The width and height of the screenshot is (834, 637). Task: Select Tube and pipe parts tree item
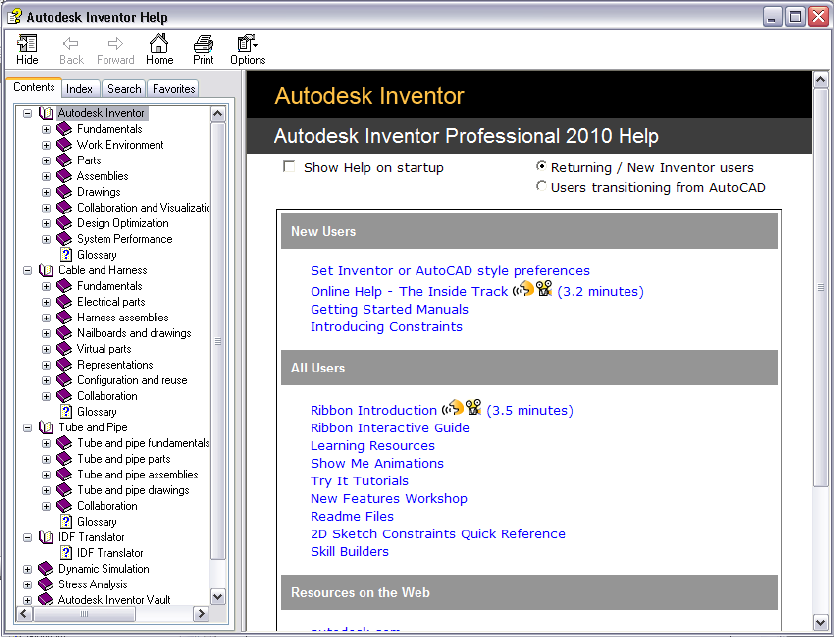coord(123,459)
